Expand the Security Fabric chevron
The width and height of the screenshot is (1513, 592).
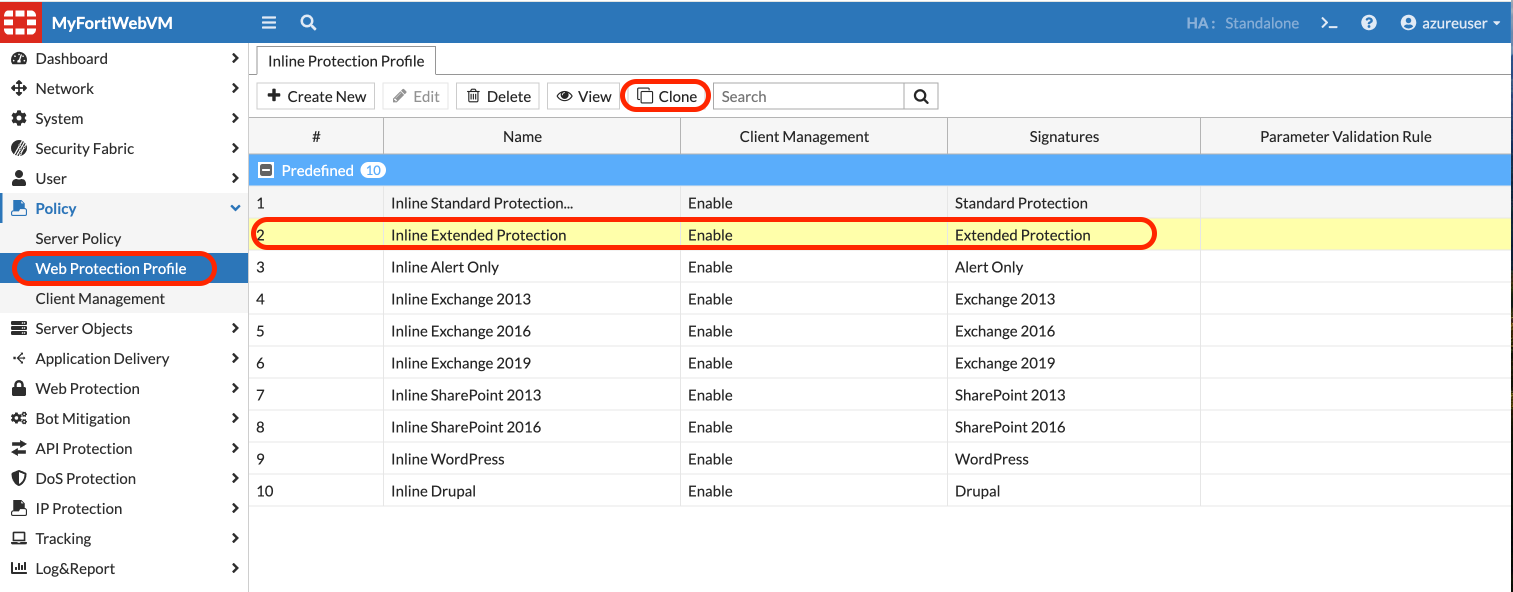point(235,149)
